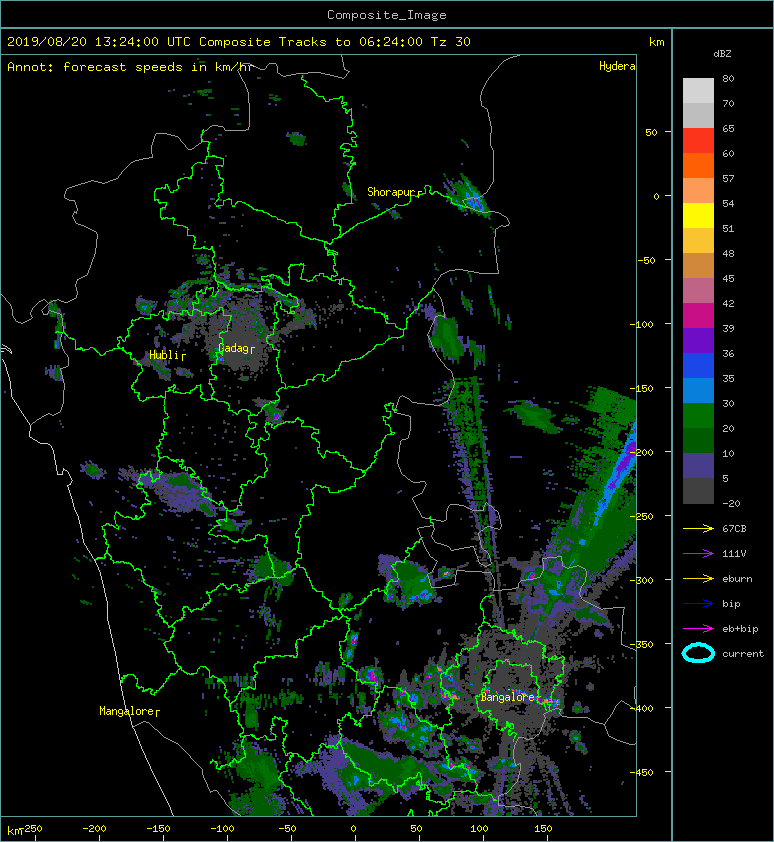Click the 54 dBZ yellow swatch
Viewport: 774px width, 842px height.
[x=698, y=215]
